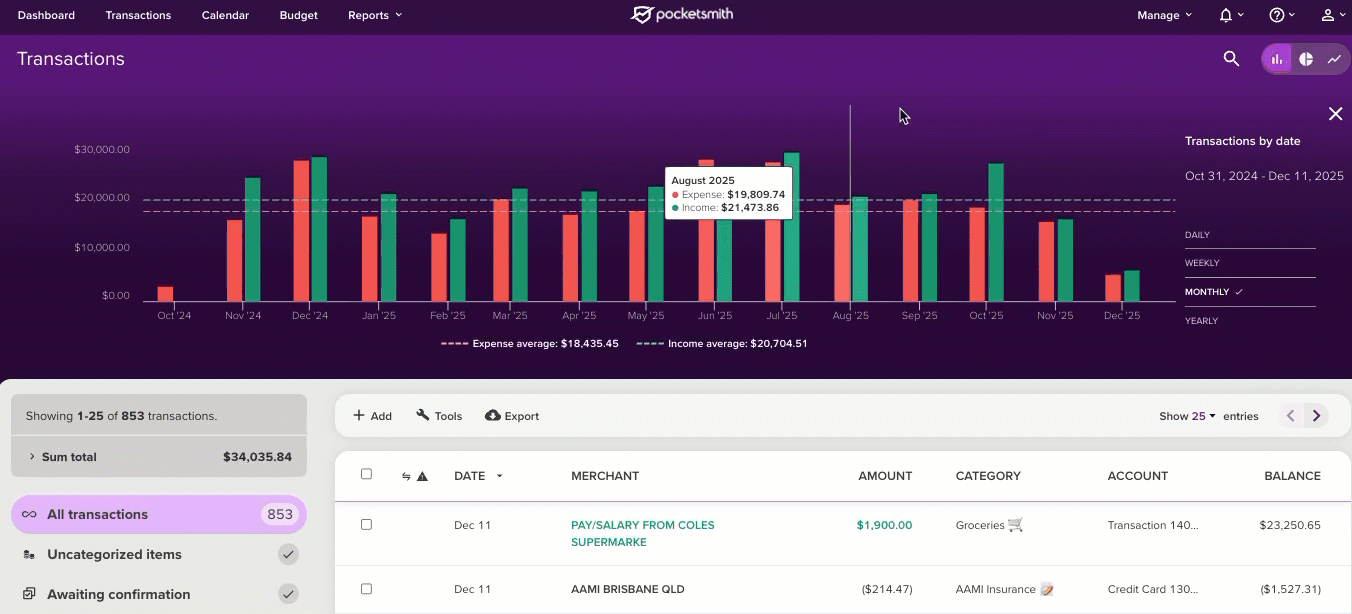This screenshot has height=614, width=1352.
Task: Switch to pie chart view icon
Action: coord(1306,59)
